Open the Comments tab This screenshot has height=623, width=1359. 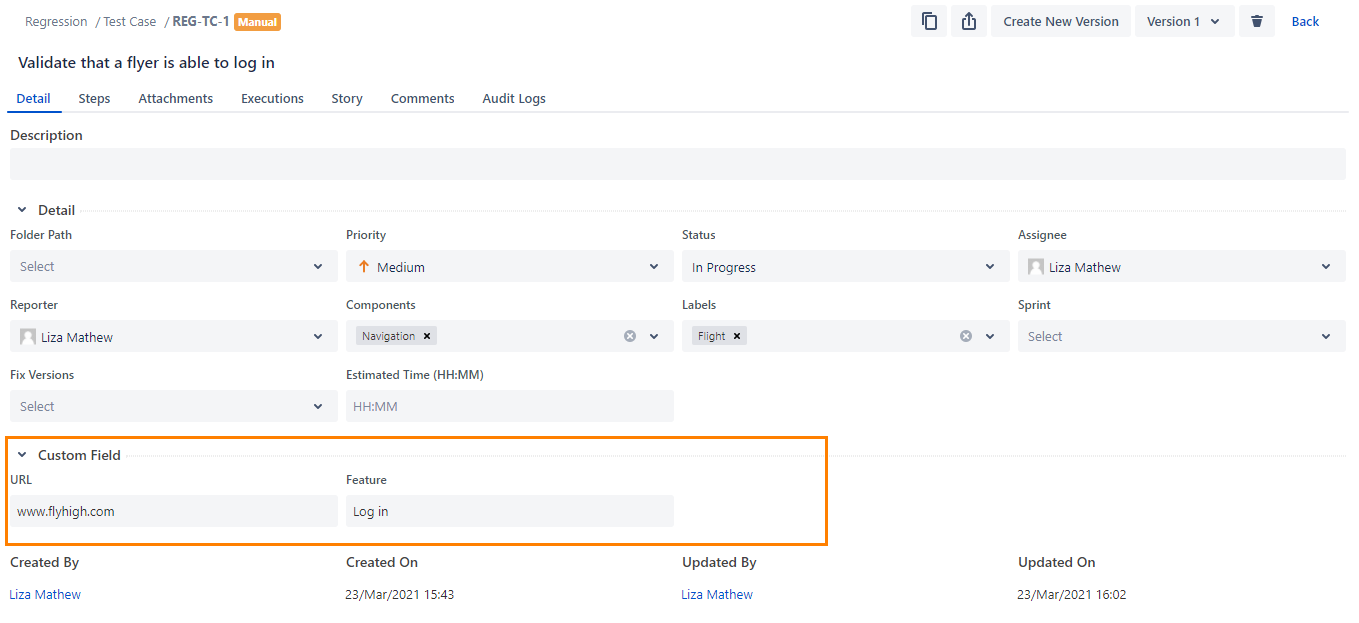point(422,98)
